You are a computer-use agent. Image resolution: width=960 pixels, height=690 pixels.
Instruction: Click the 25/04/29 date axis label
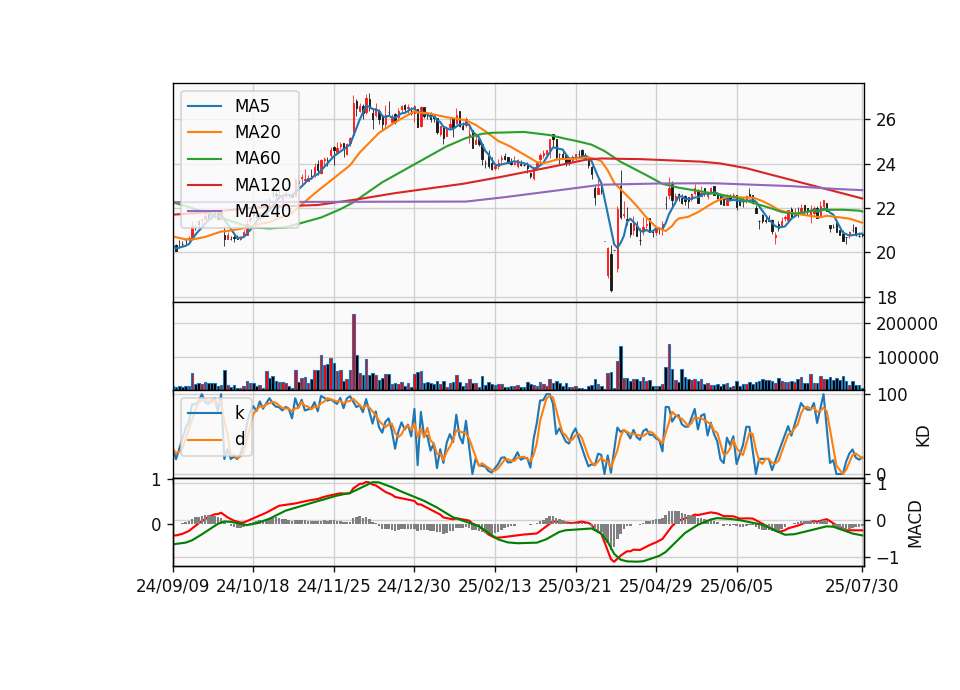pos(656,586)
